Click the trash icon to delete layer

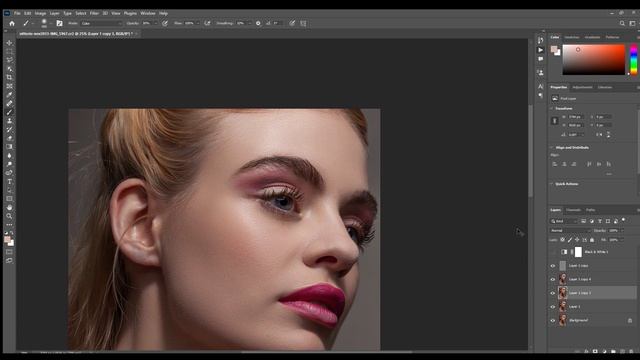pos(631,351)
